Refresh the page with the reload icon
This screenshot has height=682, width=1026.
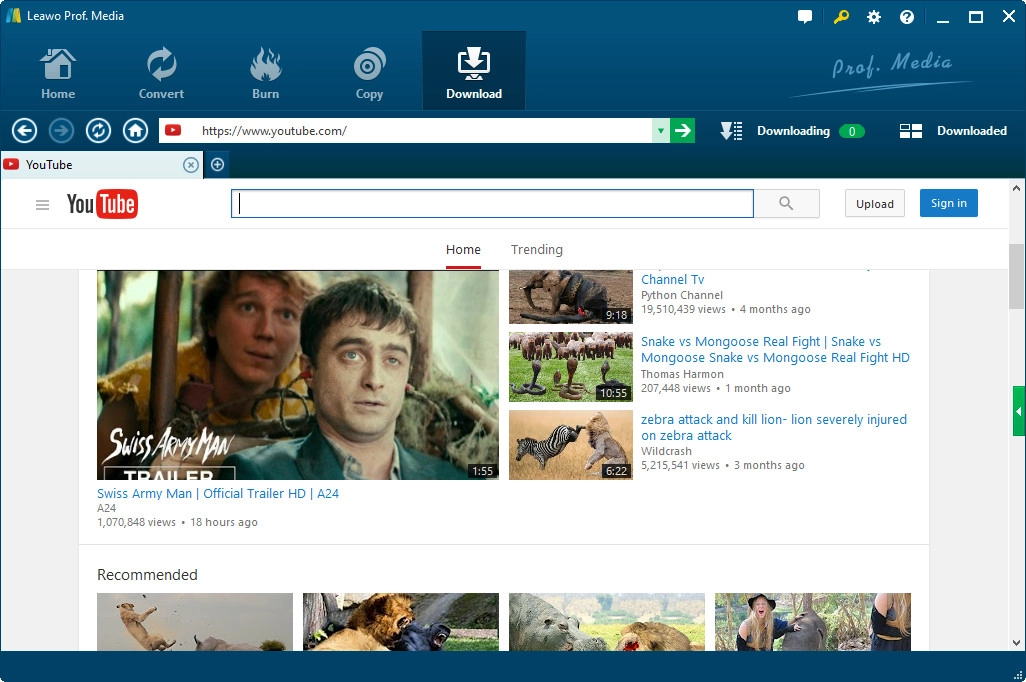pyautogui.click(x=98, y=131)
